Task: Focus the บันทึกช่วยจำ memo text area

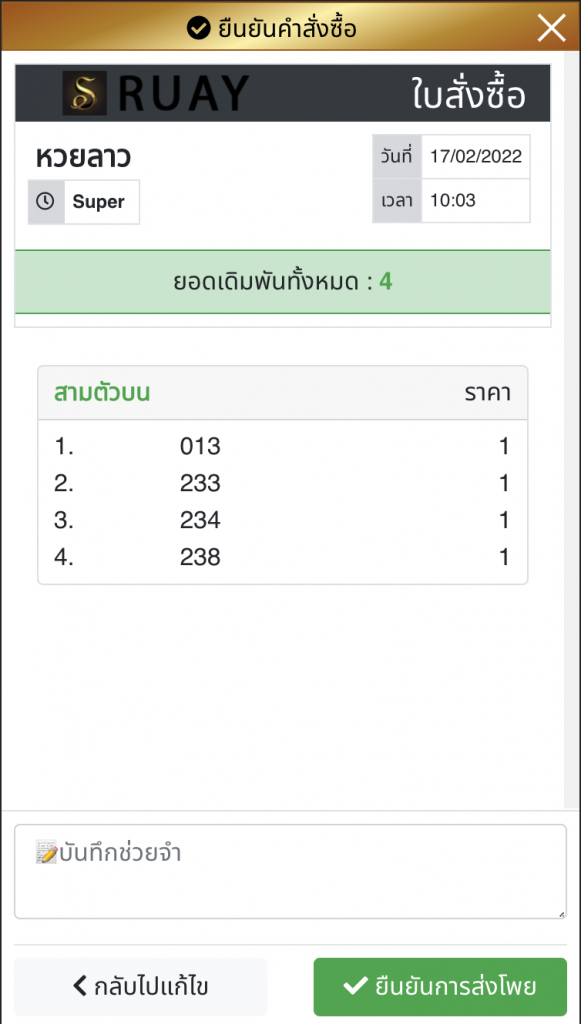Action: [x=290, y=871]
